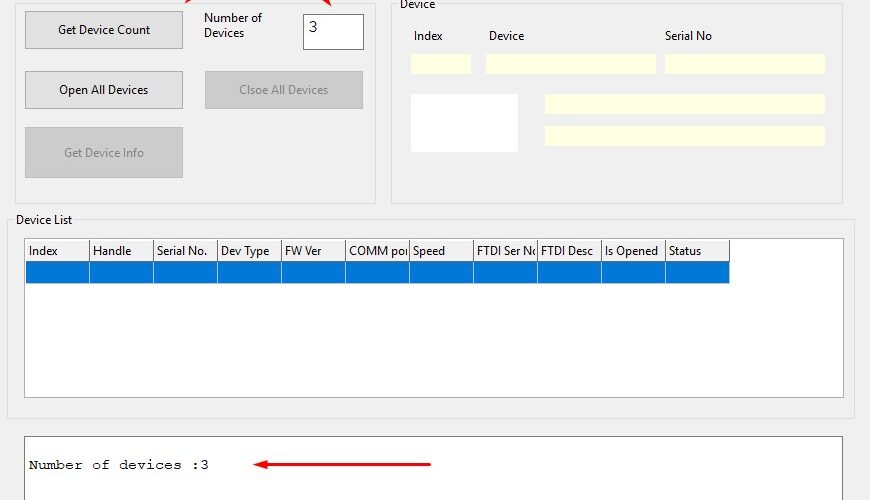
Task: Click the FTDI Desc column header
Action: pyautogui.click(x=569, y=251)
